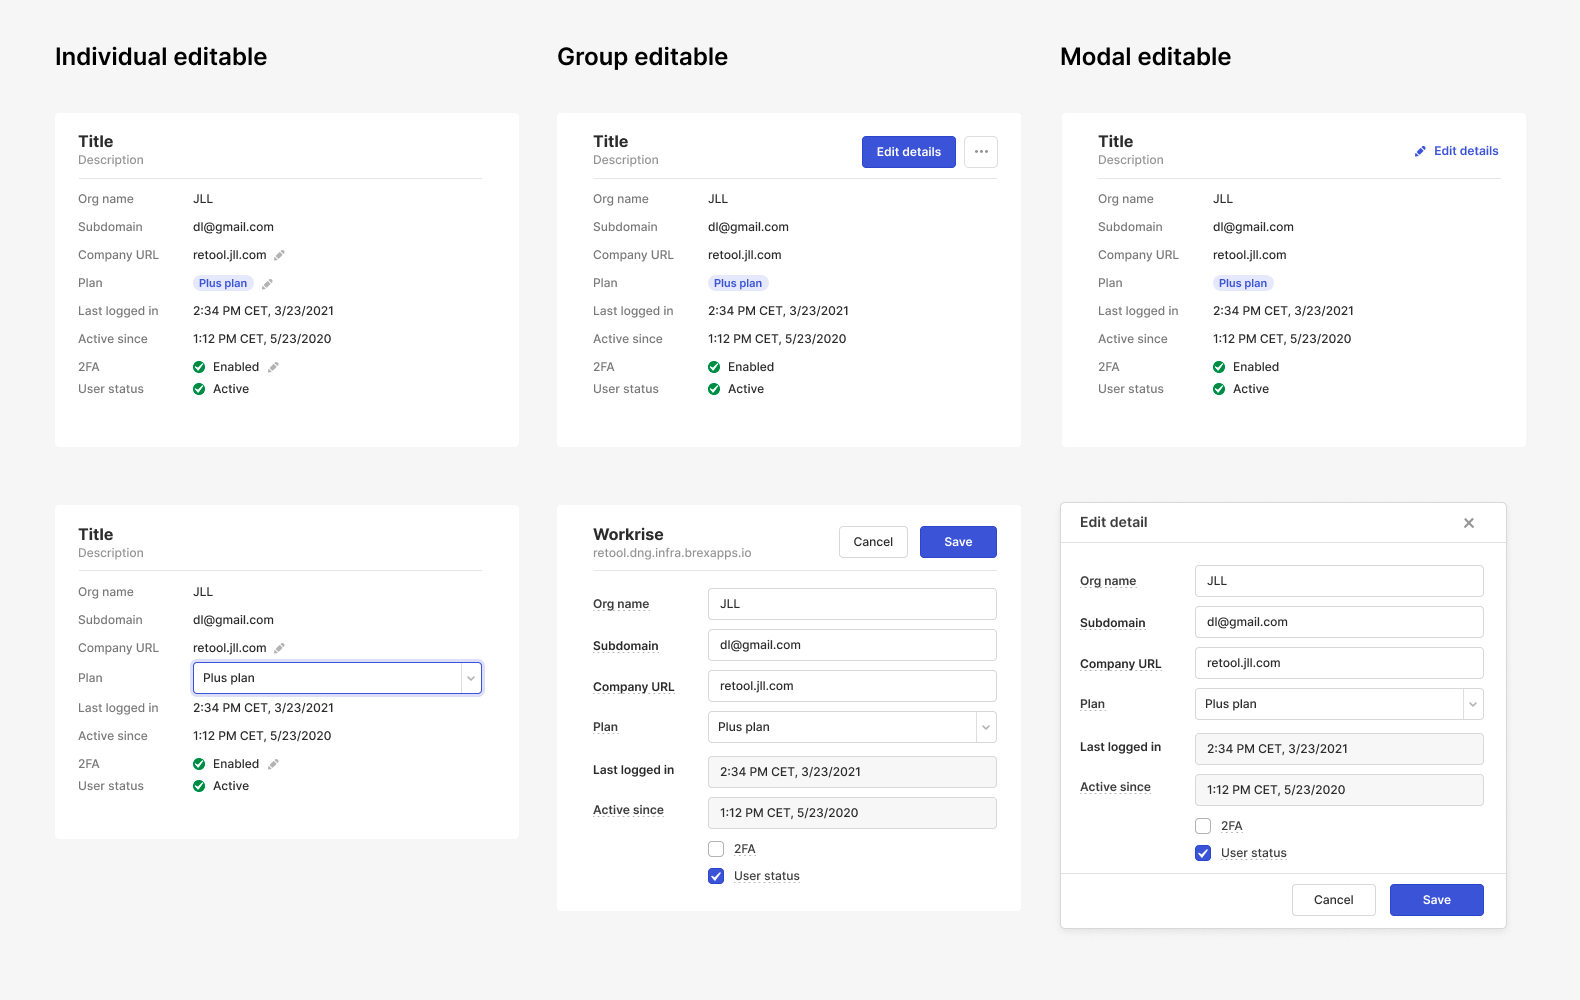1580x1000 pixels.
Task: Click retool.jll.com value in Group editable card
Action: pos(745,255)
